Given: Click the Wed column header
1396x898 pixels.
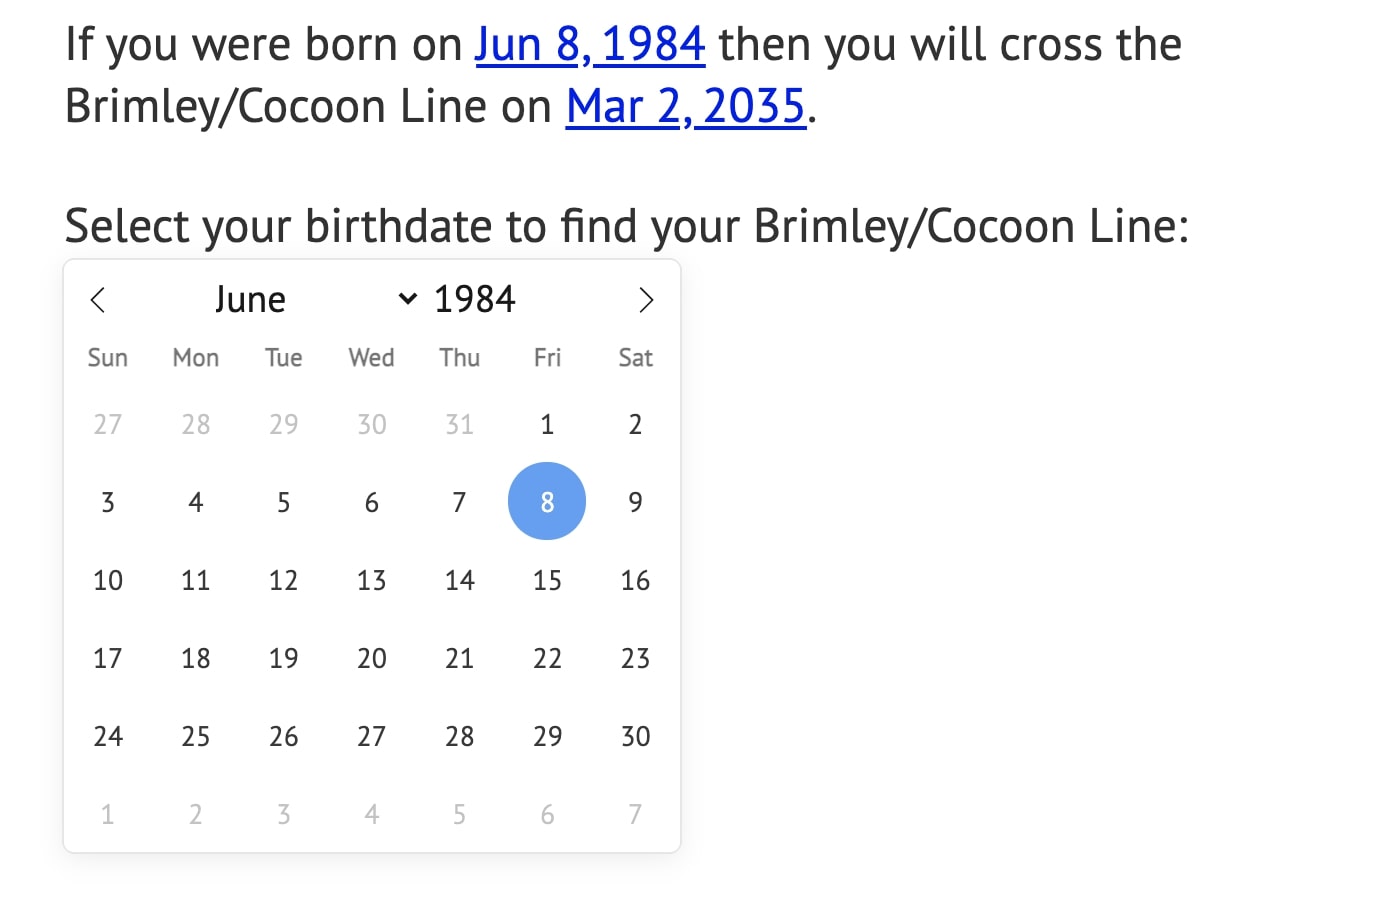Looking at the screenshot, I should click(x=371, y=357).
